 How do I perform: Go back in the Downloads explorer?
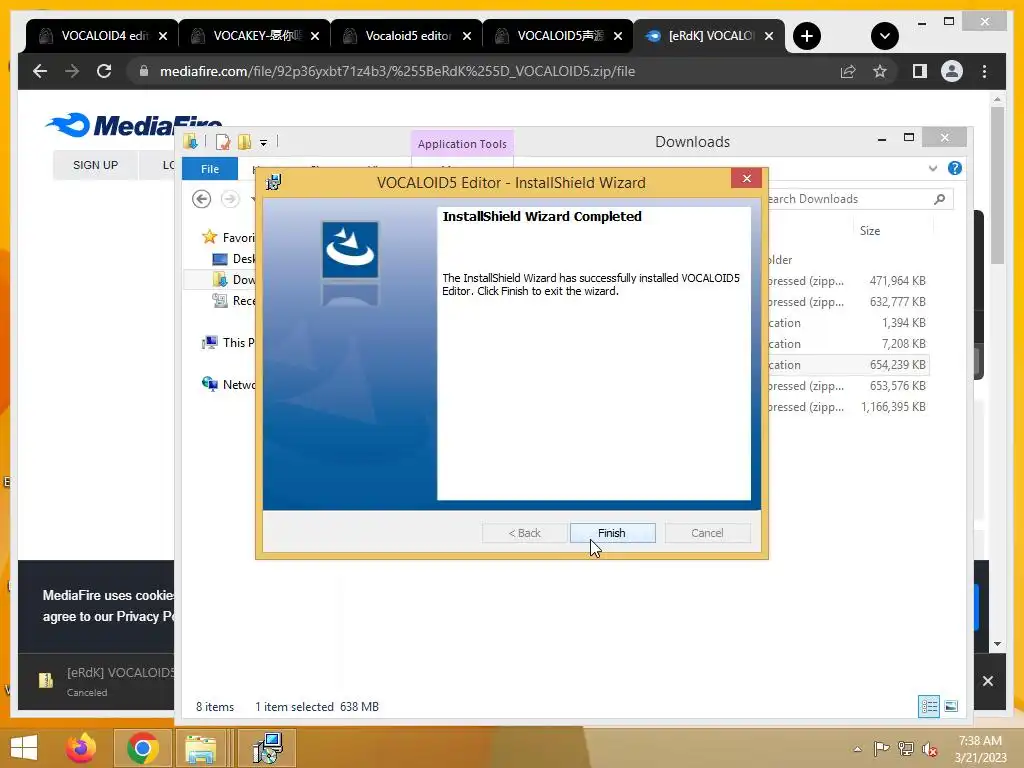point(201,199)
